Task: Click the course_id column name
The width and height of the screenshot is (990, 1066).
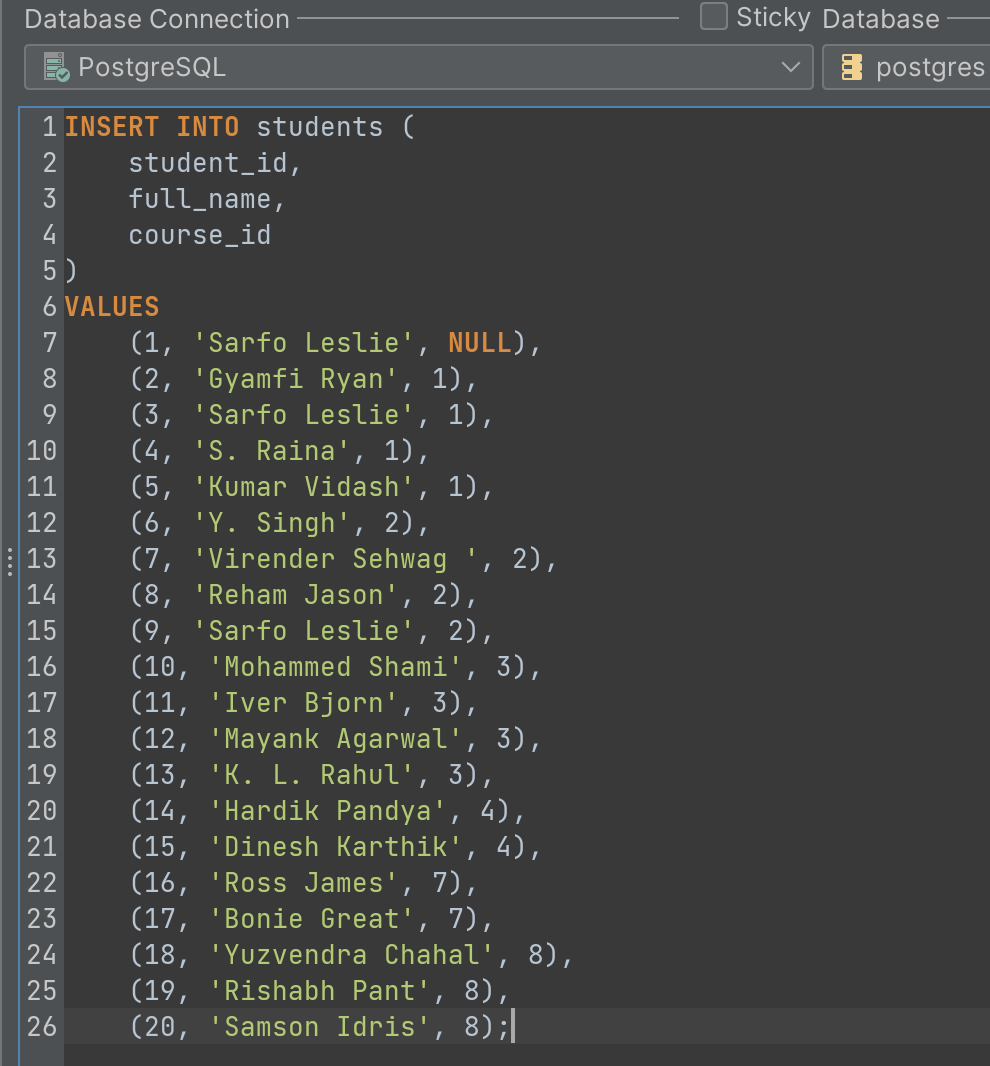Action: pyautogui.click(x=198, y=234)
